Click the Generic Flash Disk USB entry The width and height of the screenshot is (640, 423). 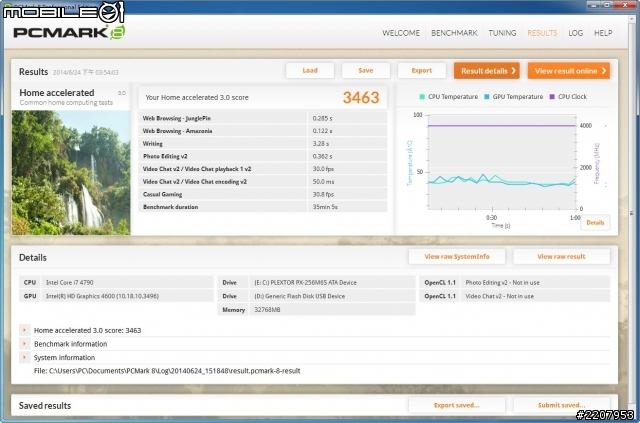[300, 296]
